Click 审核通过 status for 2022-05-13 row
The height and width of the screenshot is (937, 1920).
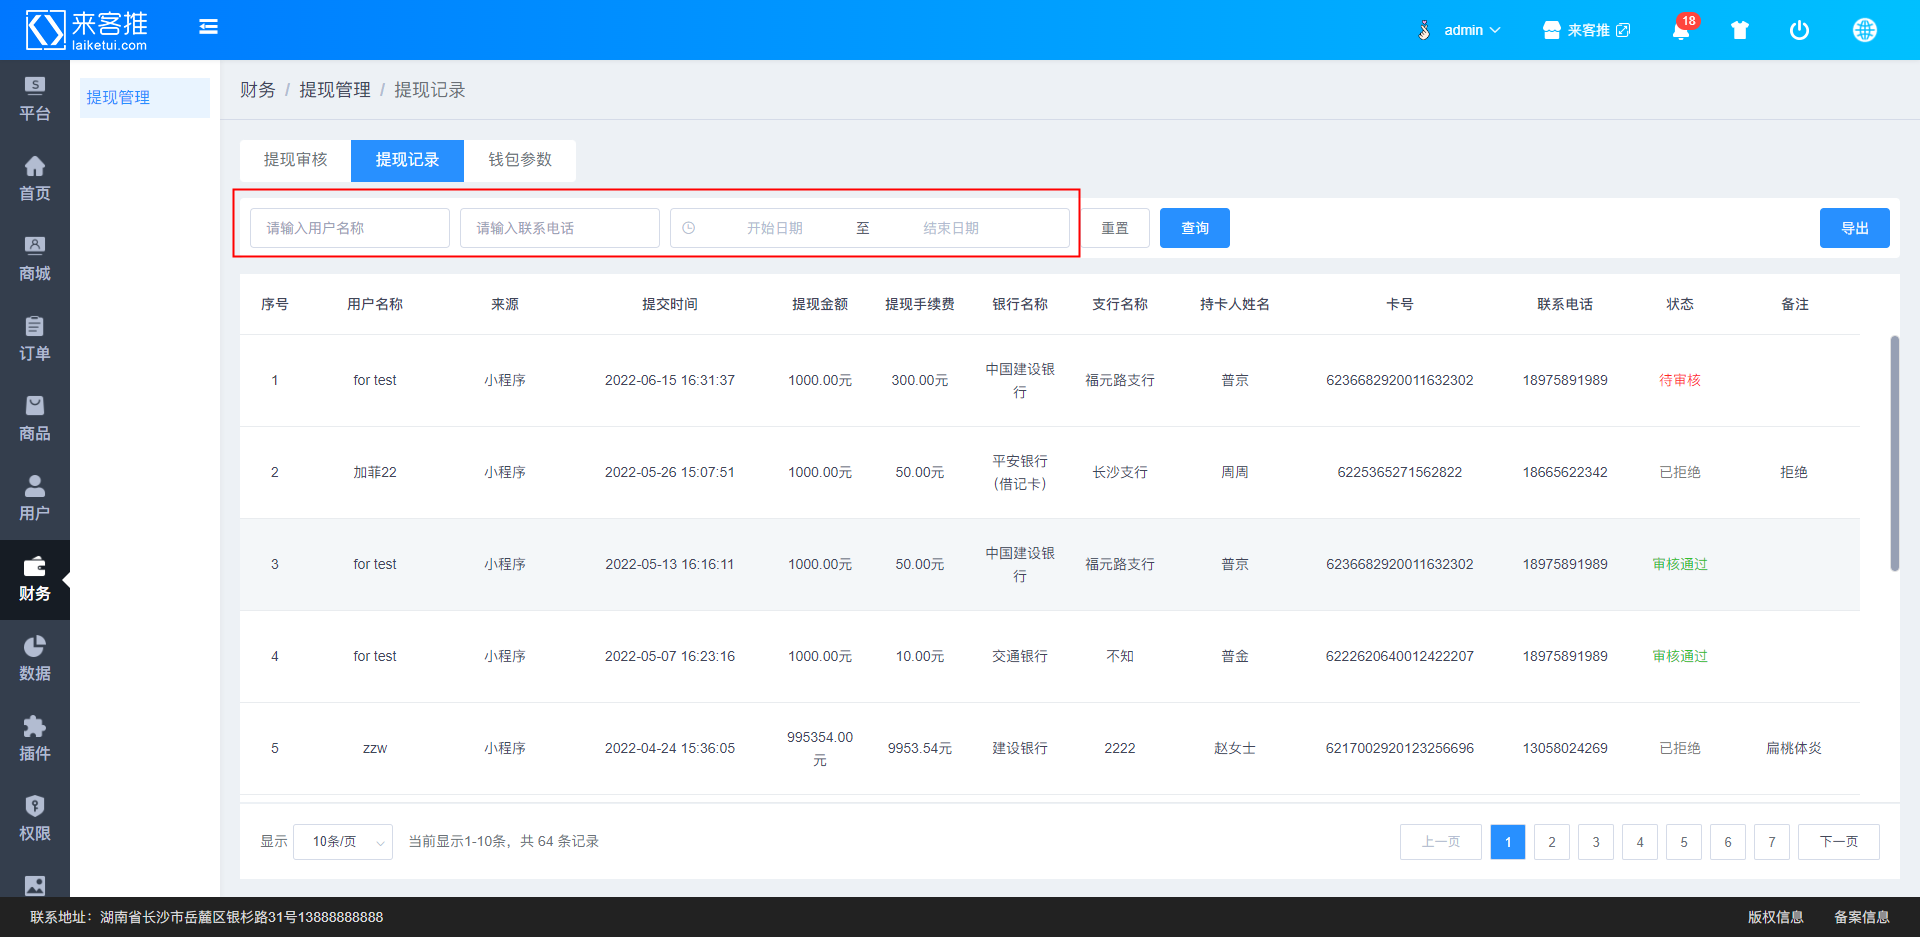click(1680, 564)
